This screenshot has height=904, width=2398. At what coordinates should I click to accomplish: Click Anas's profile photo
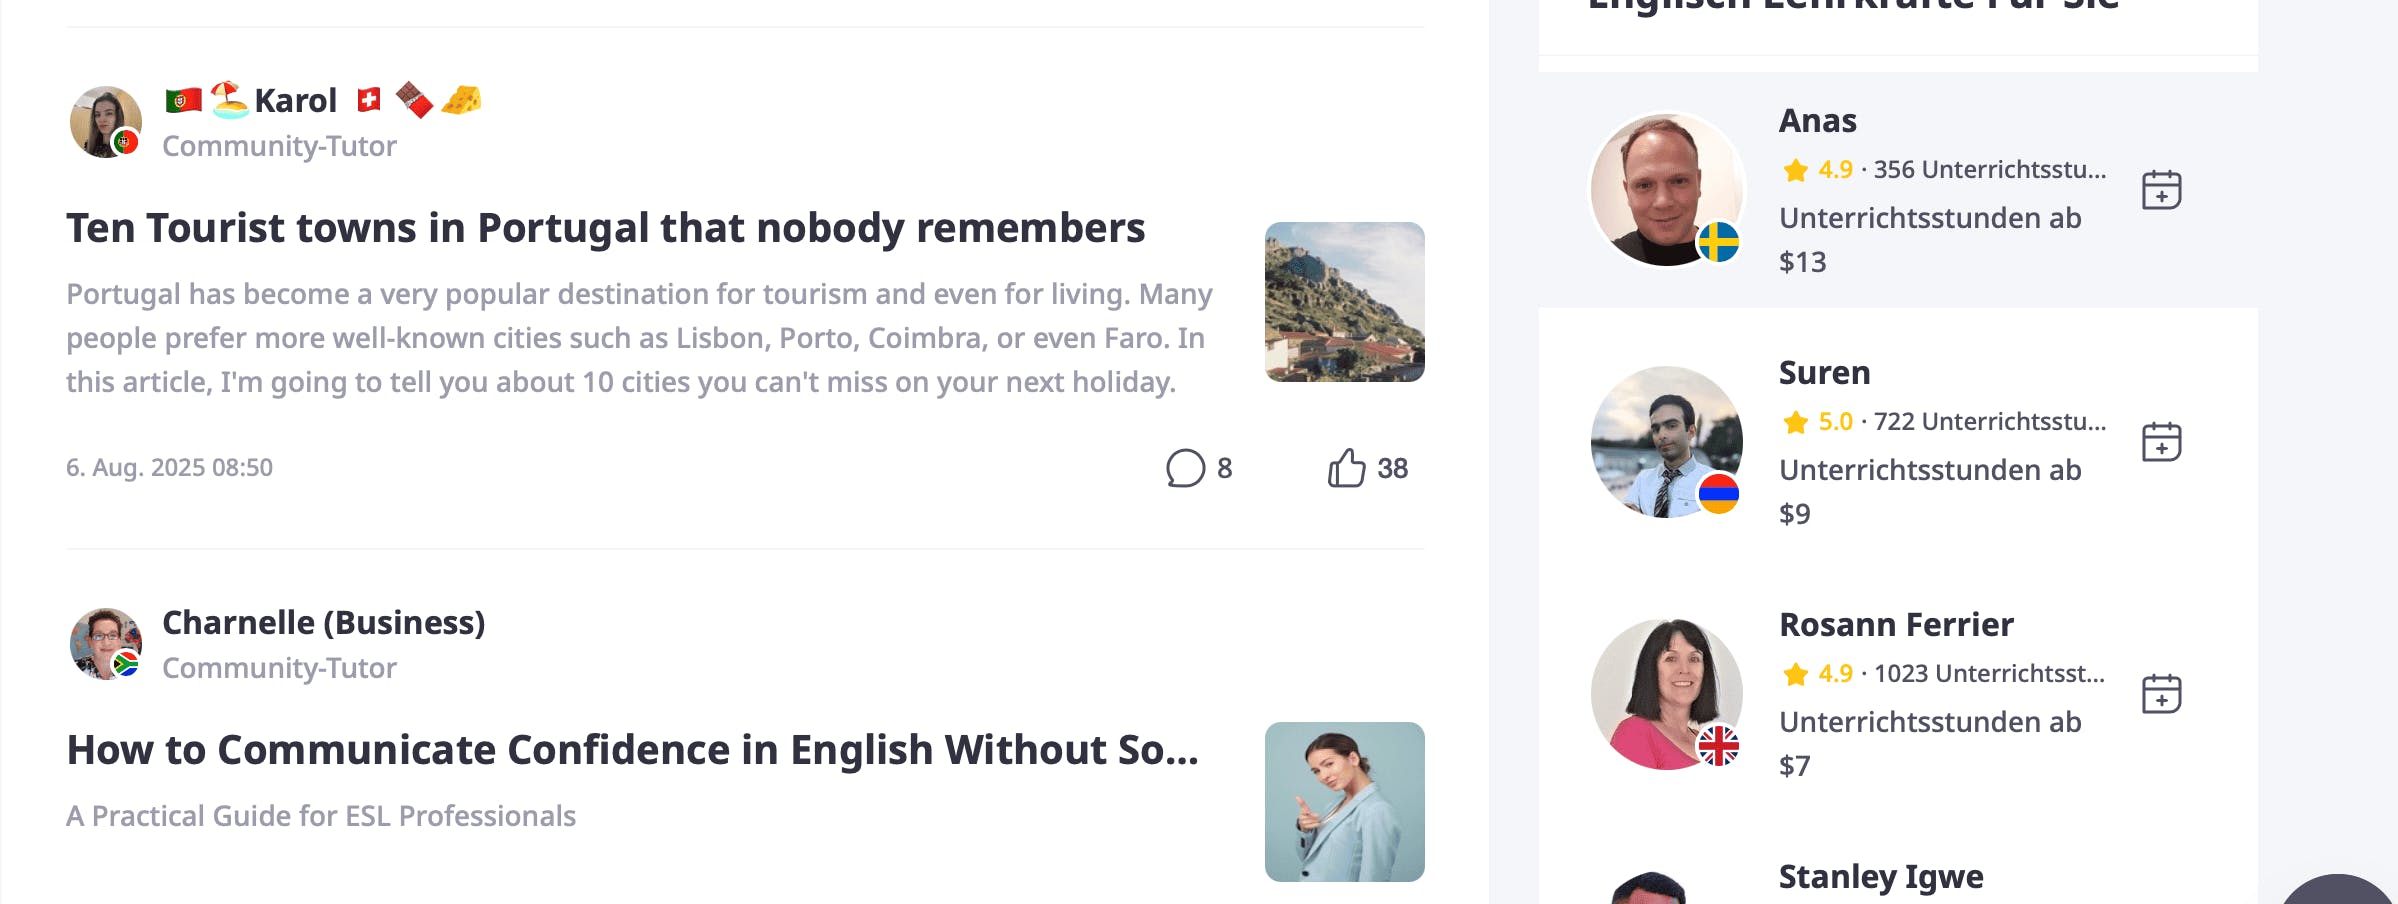pyautogui.click(x=1666, y=190)
